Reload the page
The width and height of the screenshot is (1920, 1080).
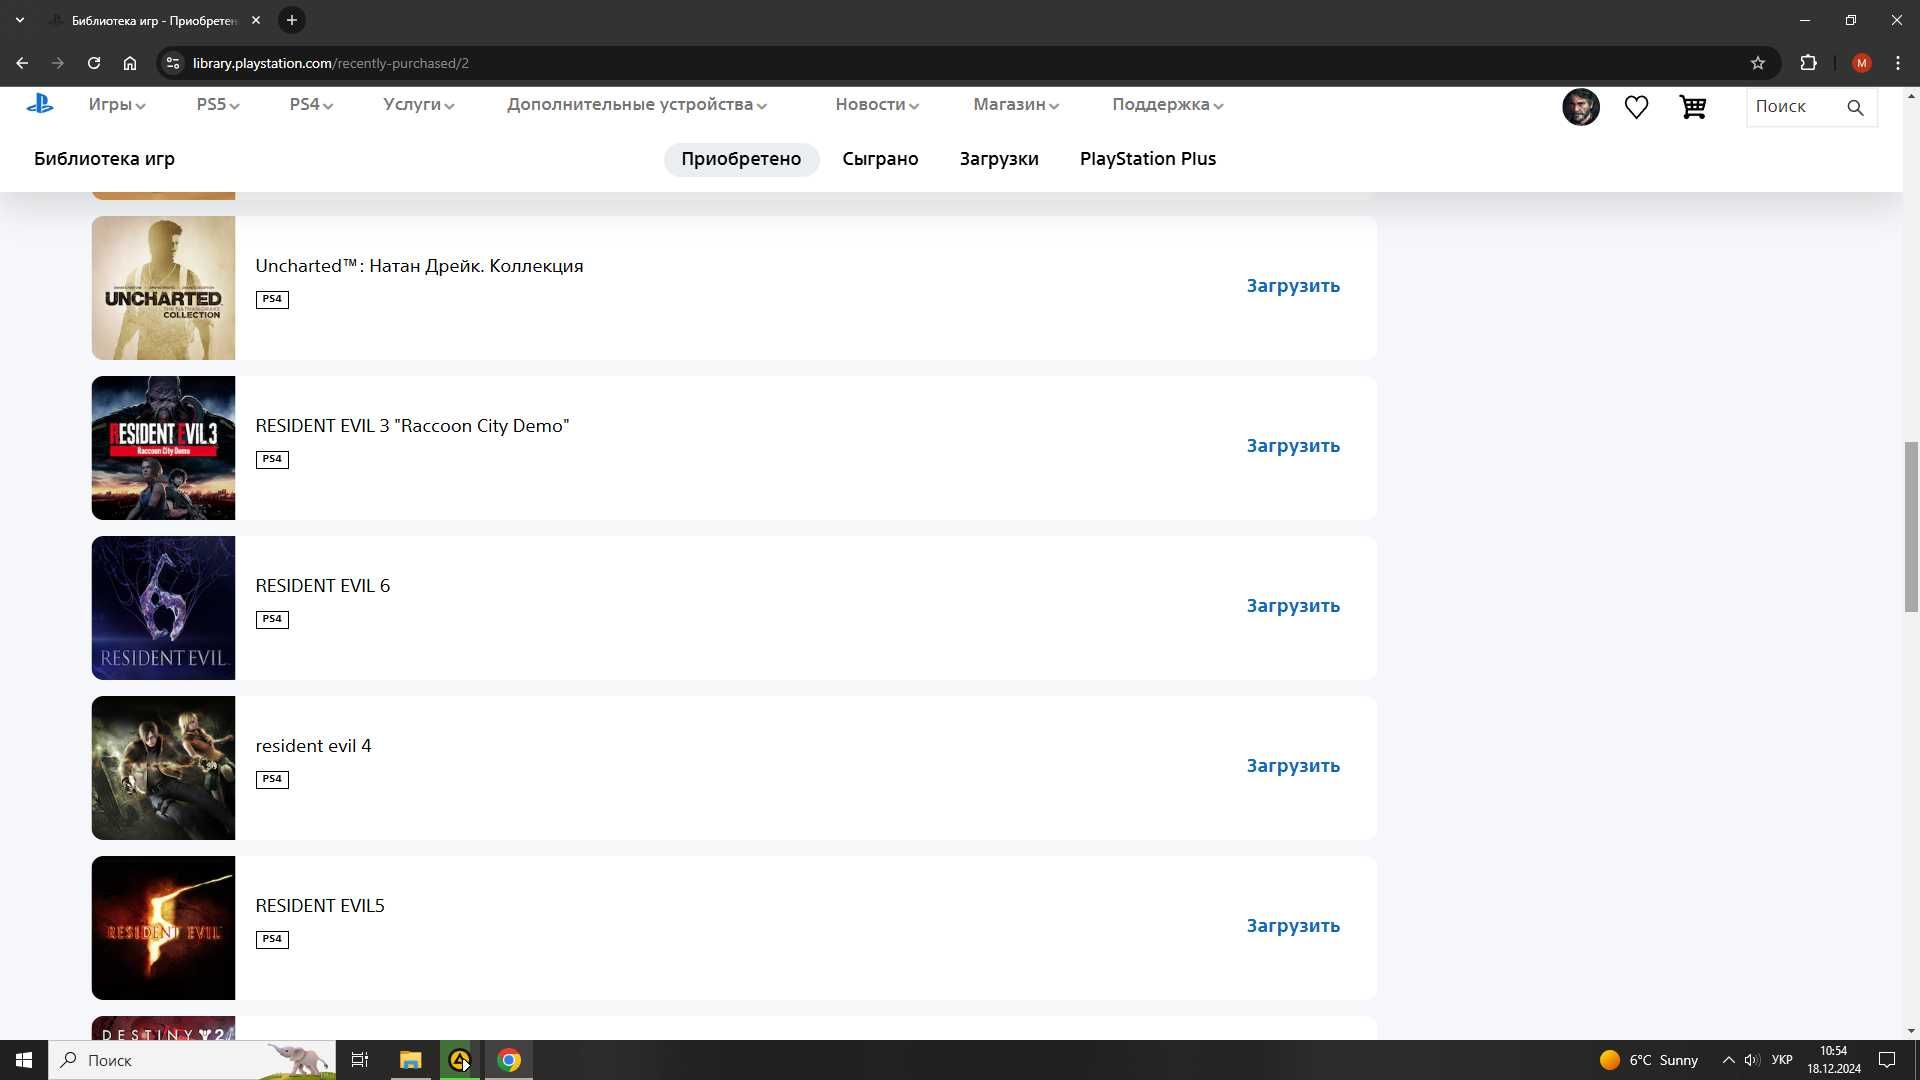94,63
